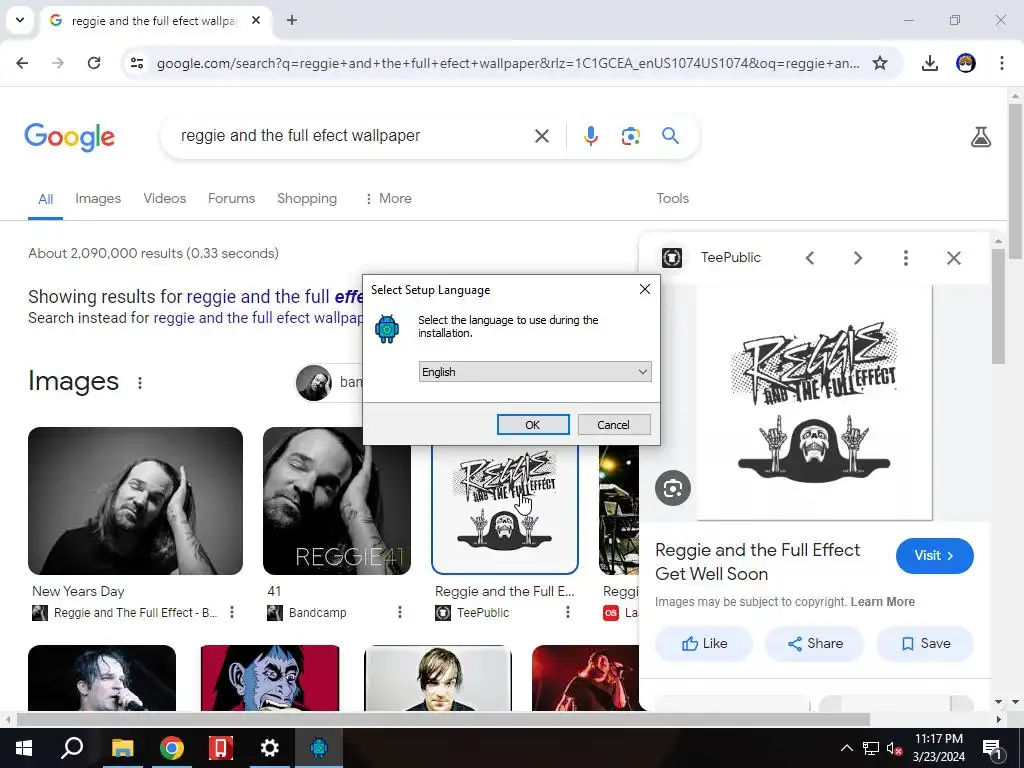Click the Chrome forward arrow
Image resolution: width=1024 pixels, height=768 pixels.
tap(58, 63)
